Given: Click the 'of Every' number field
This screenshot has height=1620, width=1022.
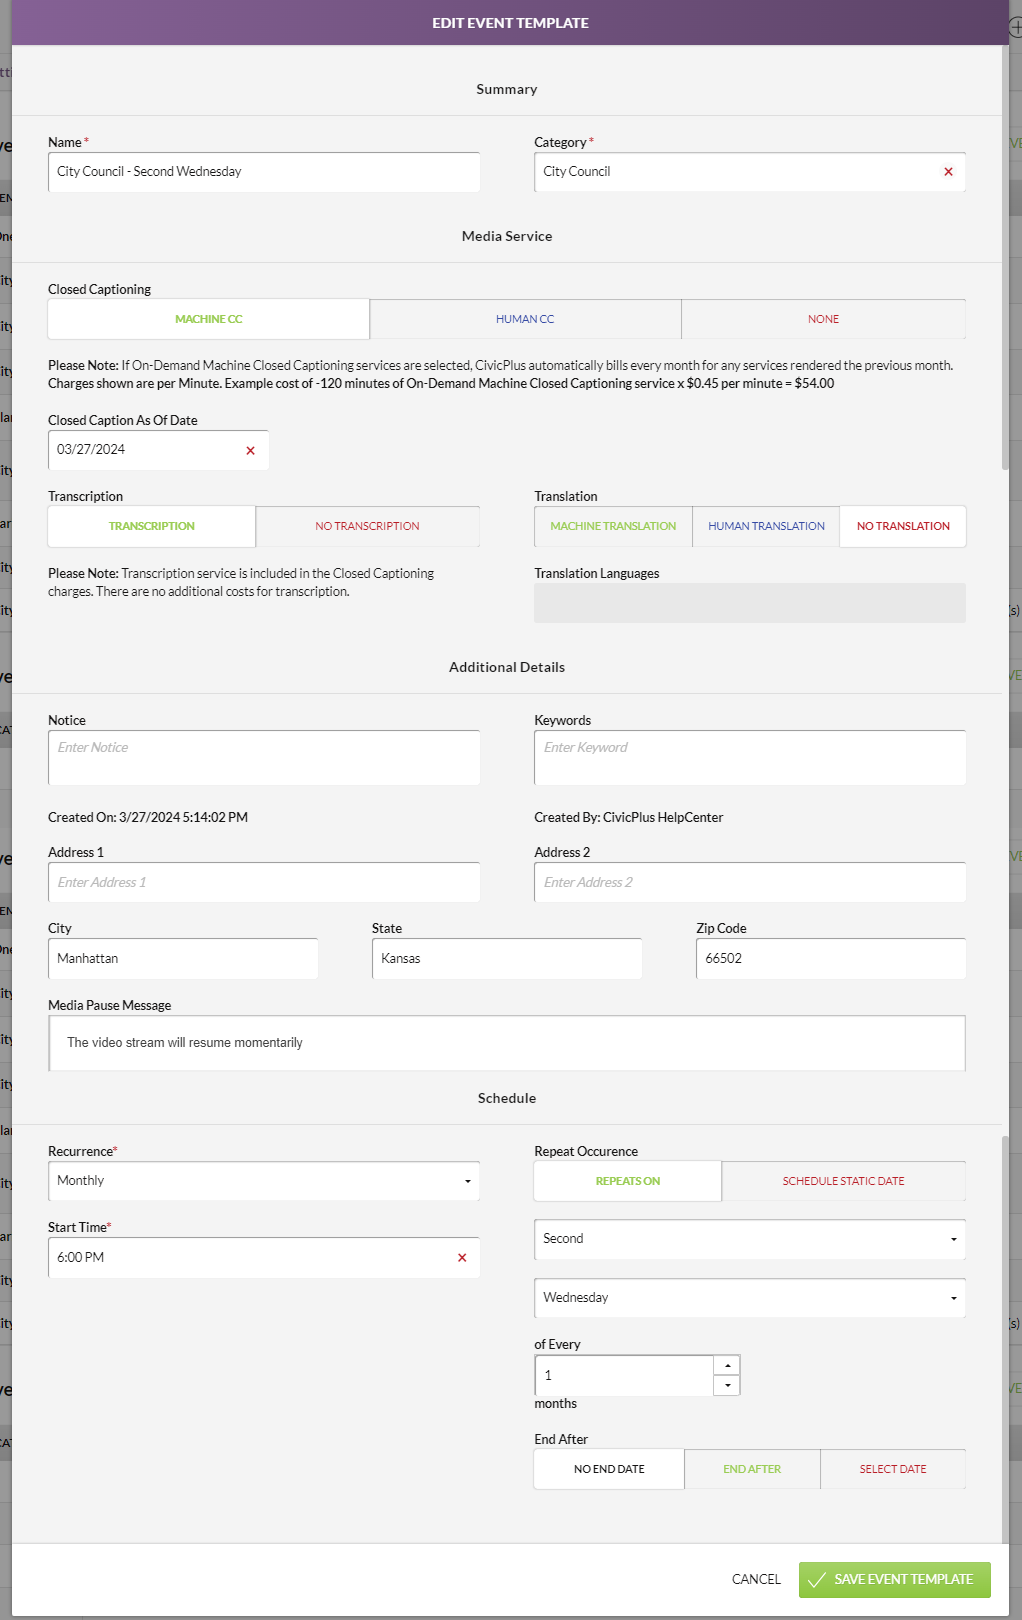Looking at the screenshot, I should point(624,1376).
